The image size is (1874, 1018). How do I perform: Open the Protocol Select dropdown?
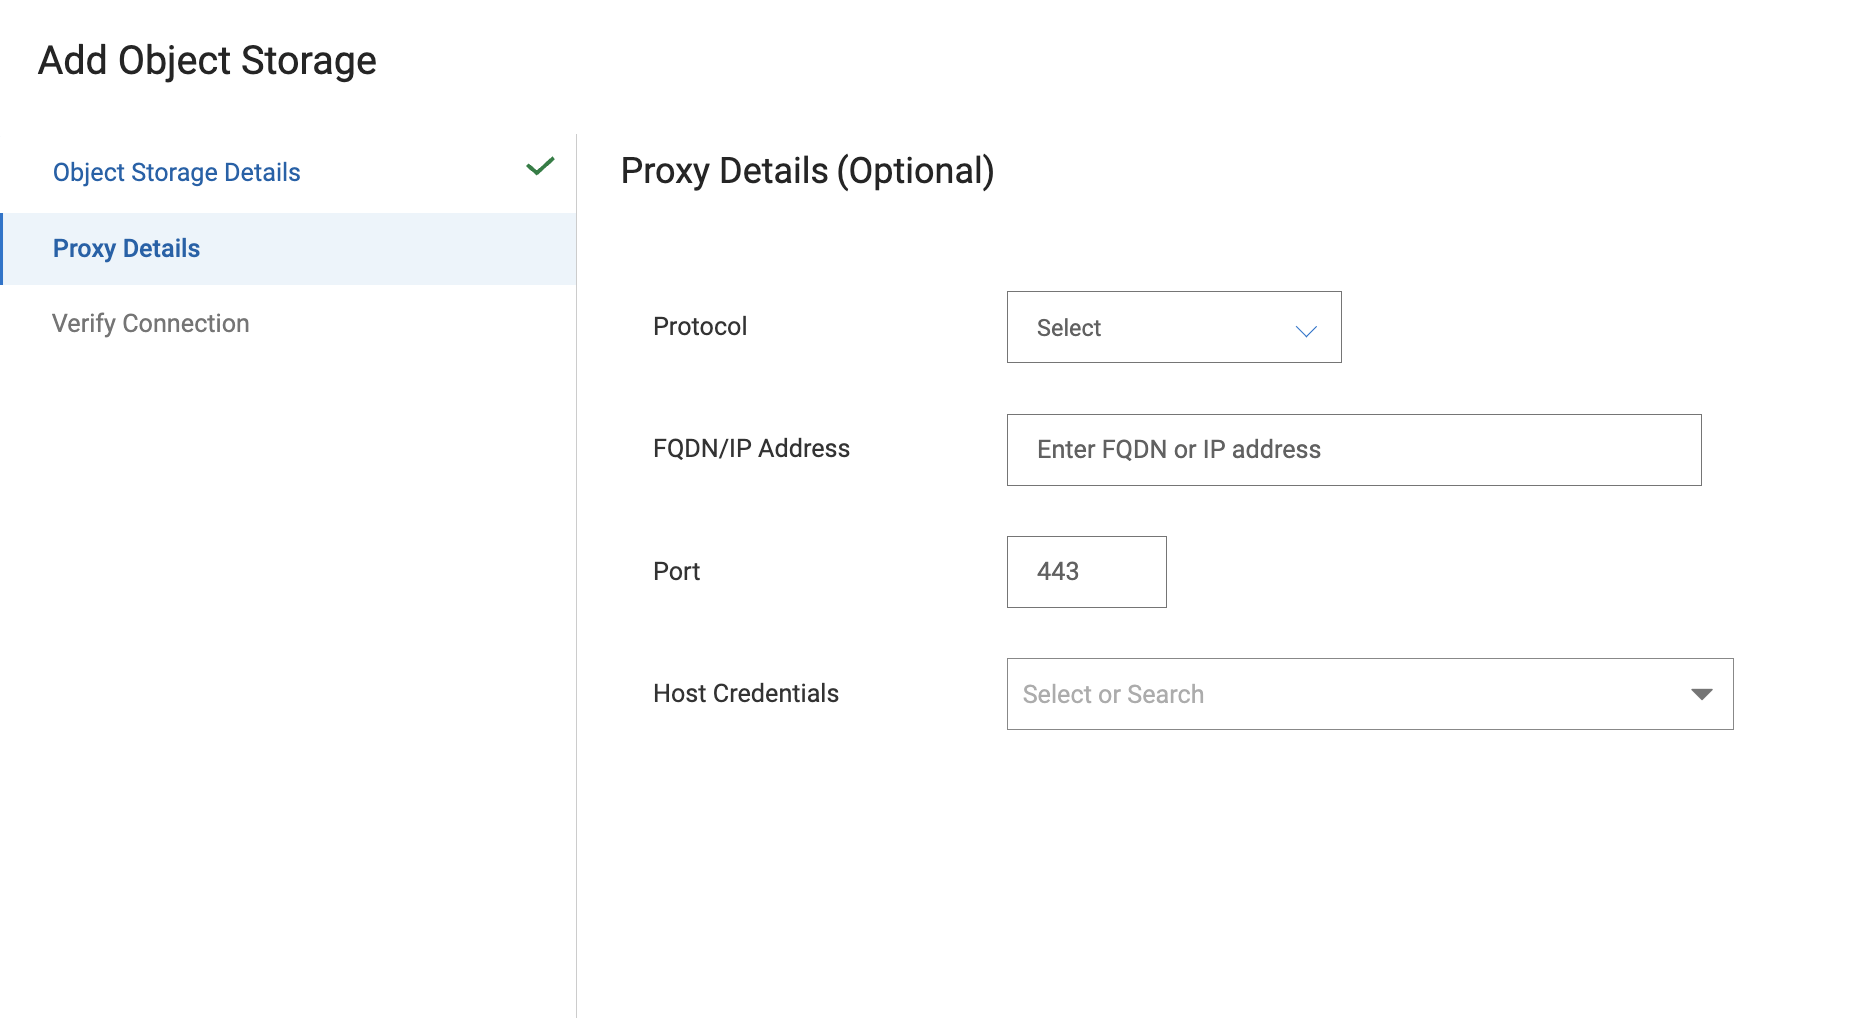pyautogui.click(x=1174, y=327)
